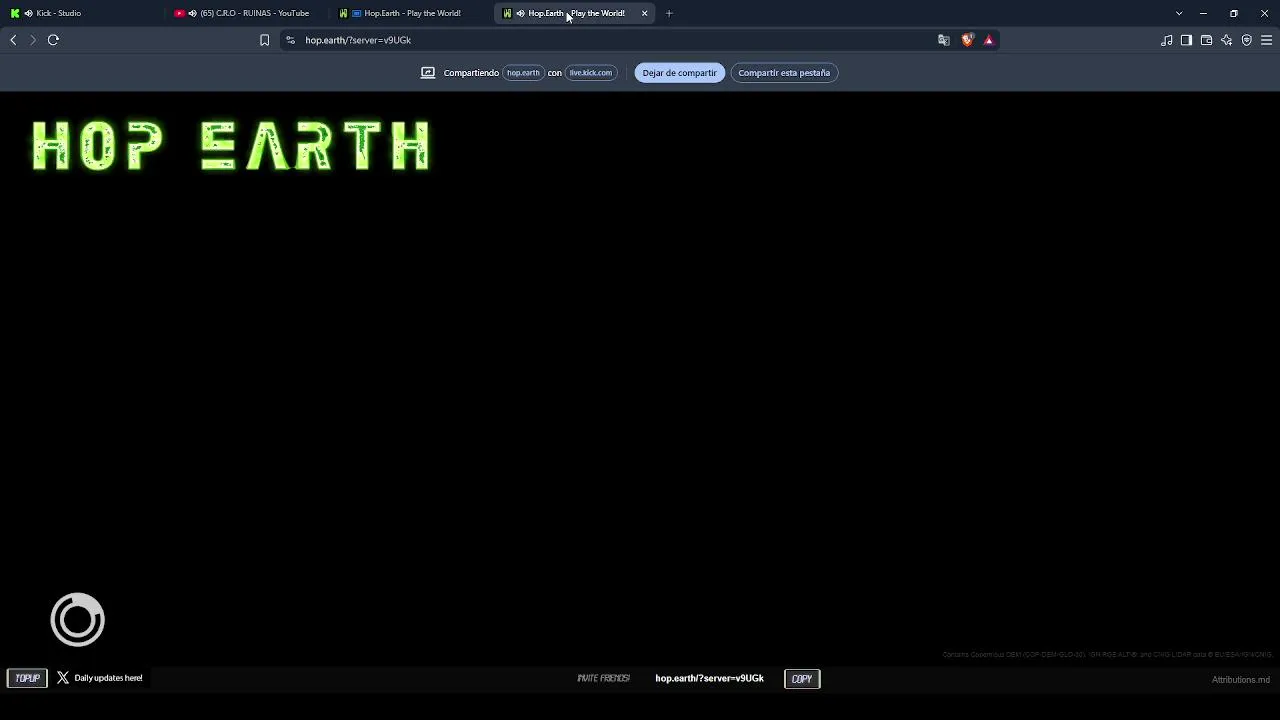Mute audio on YouTube RUINAS tab
This screenshot has width=1280, height=720.
coord(192,13)
